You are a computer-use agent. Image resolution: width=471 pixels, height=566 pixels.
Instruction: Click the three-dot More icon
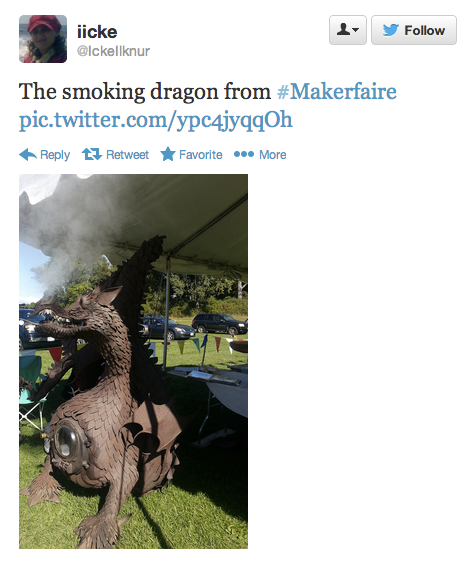244,154
